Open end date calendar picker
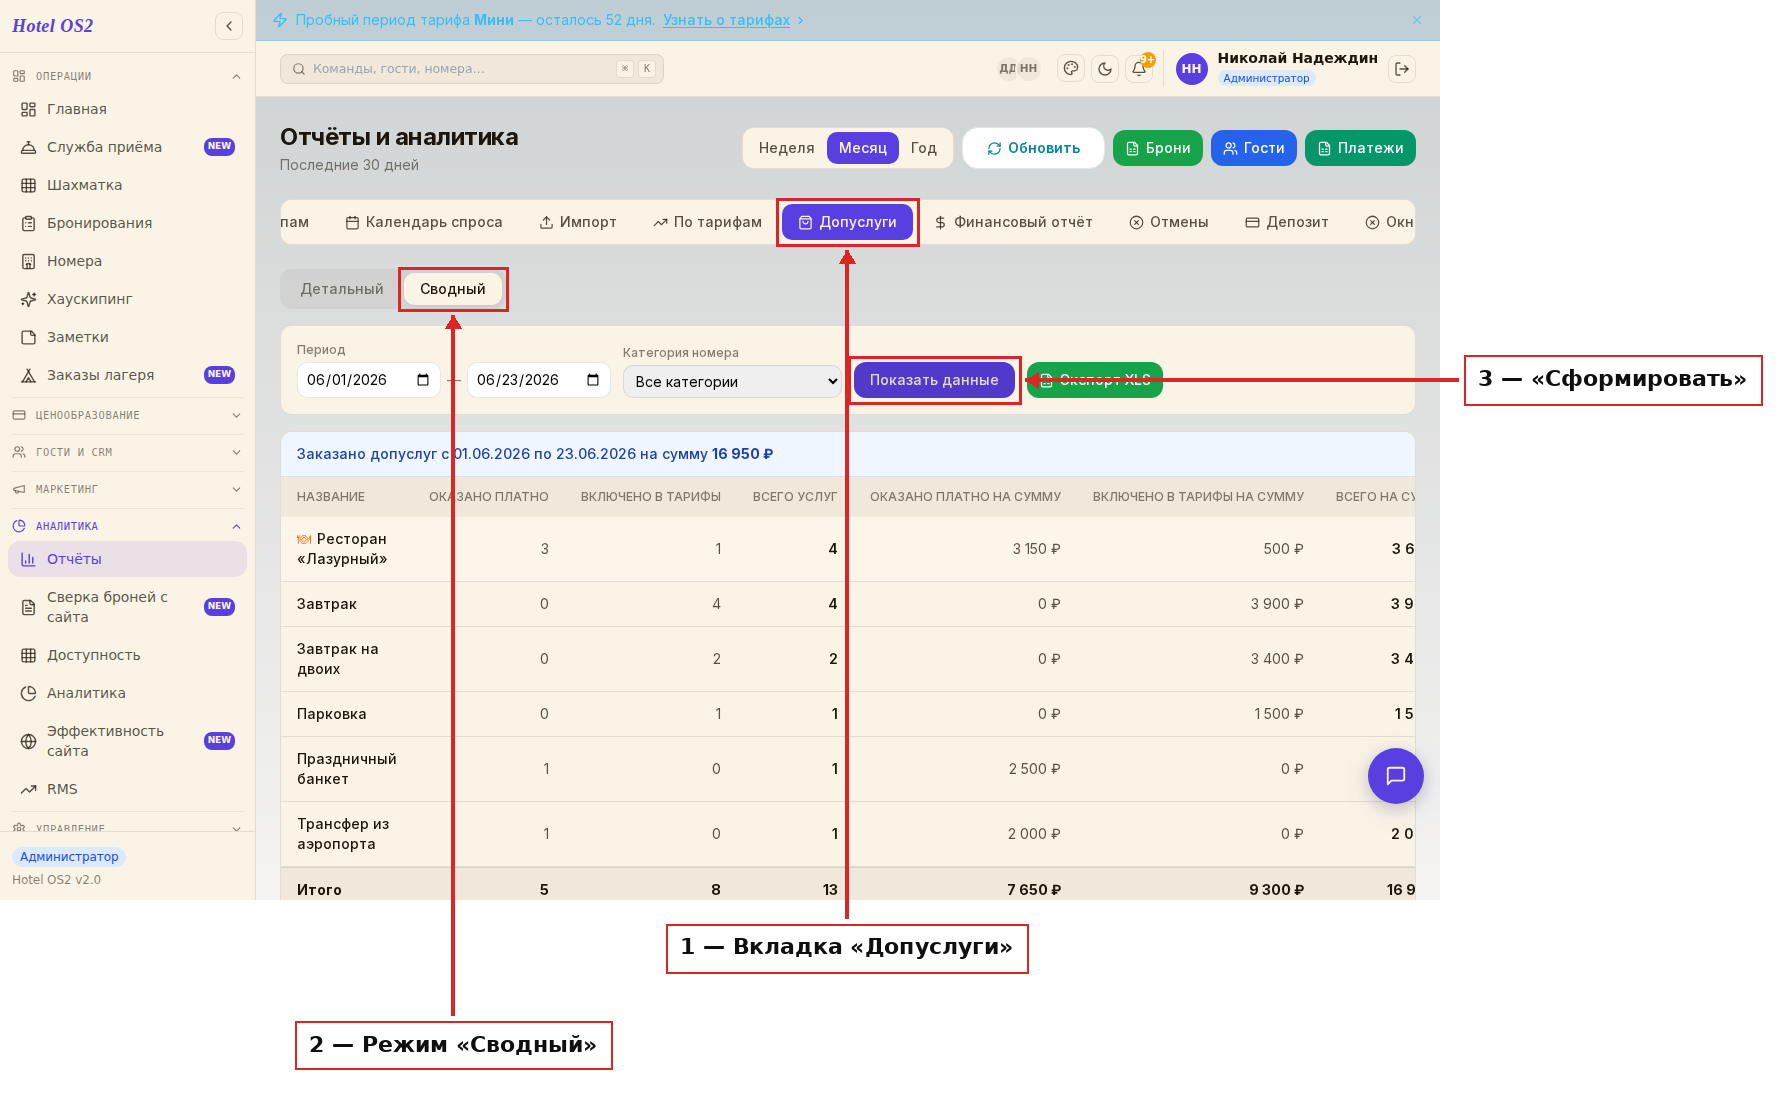The width and height of the screenshot is (1786, 1093). [x=593, y=380]
